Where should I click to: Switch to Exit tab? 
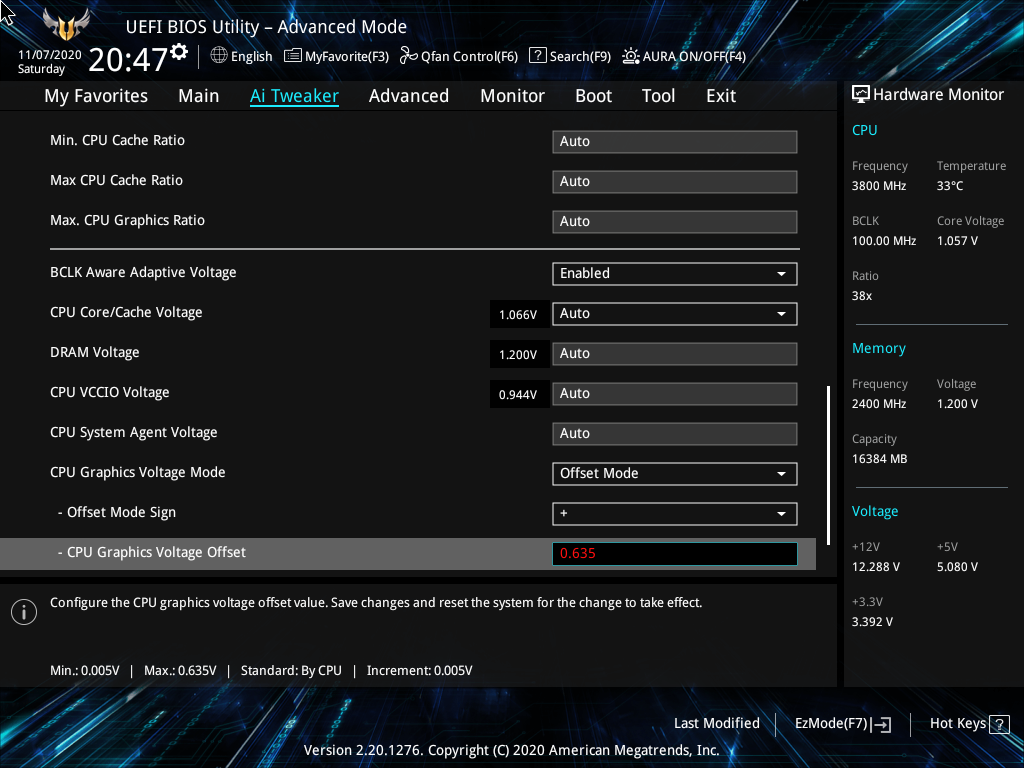click(x=721, y=96)
